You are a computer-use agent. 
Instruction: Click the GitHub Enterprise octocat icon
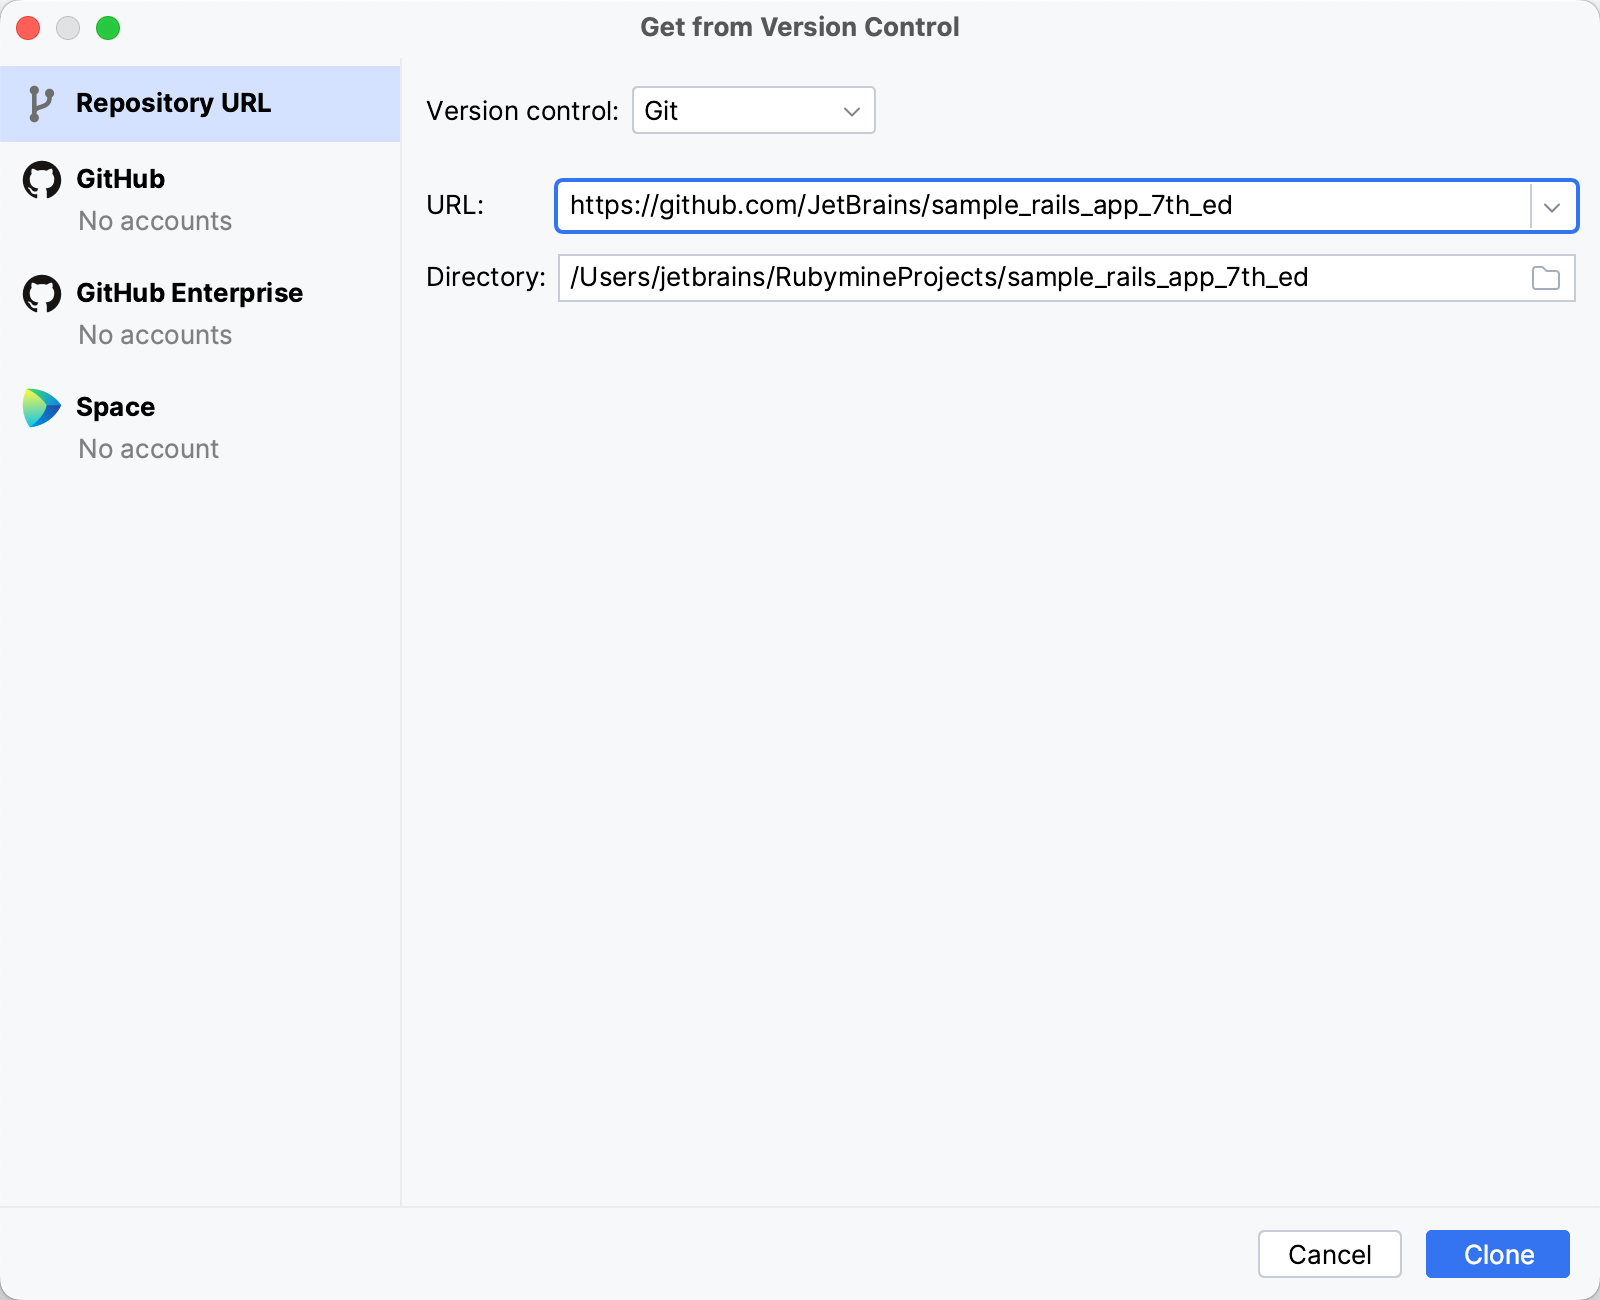pyautogui.click(x=42, y=293)
